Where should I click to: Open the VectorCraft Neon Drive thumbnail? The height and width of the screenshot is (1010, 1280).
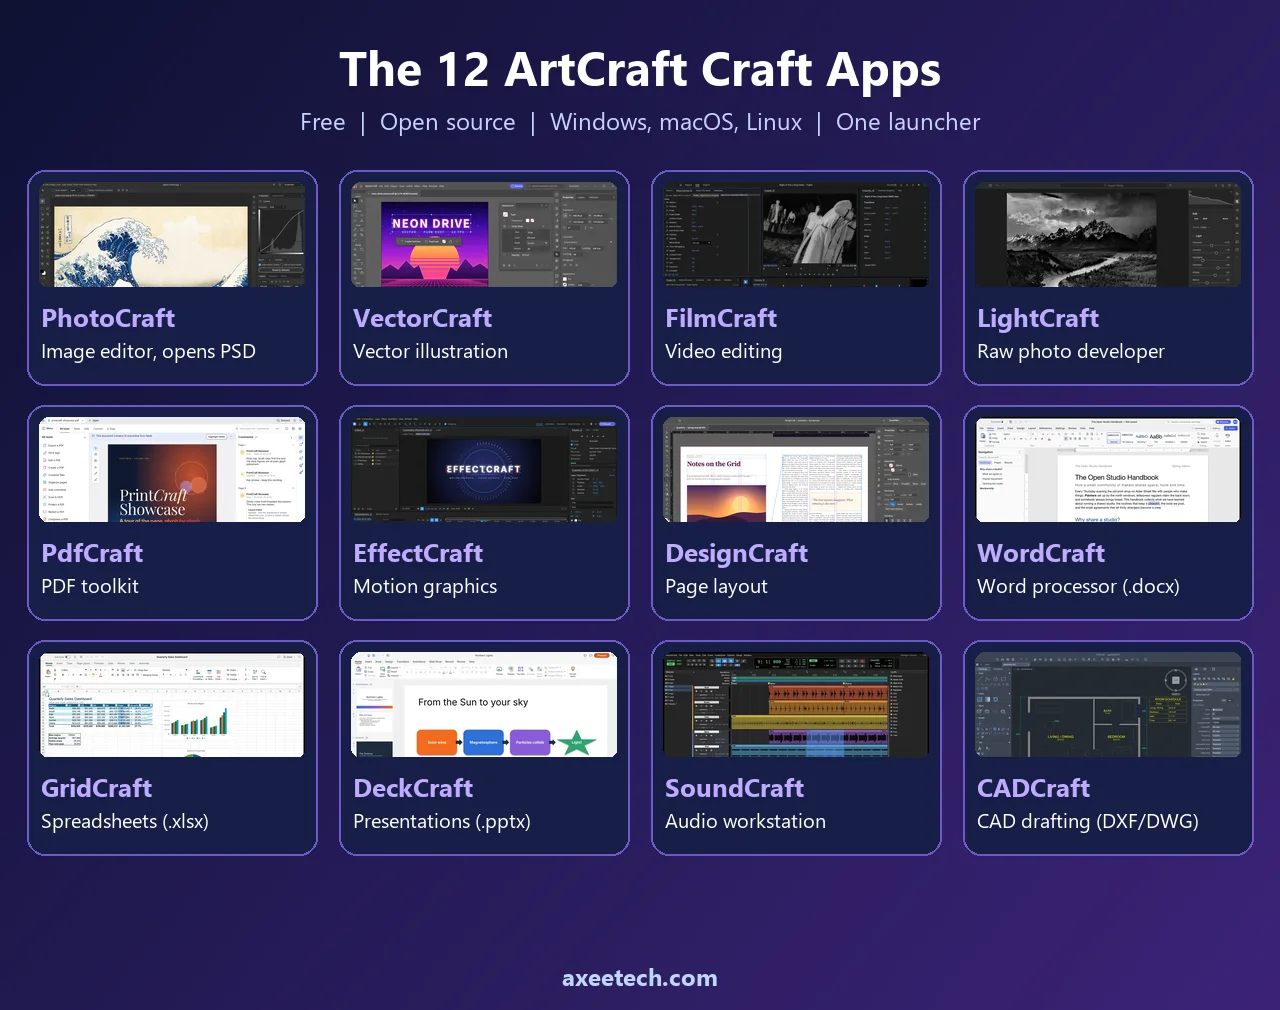[x=484, y=234]
